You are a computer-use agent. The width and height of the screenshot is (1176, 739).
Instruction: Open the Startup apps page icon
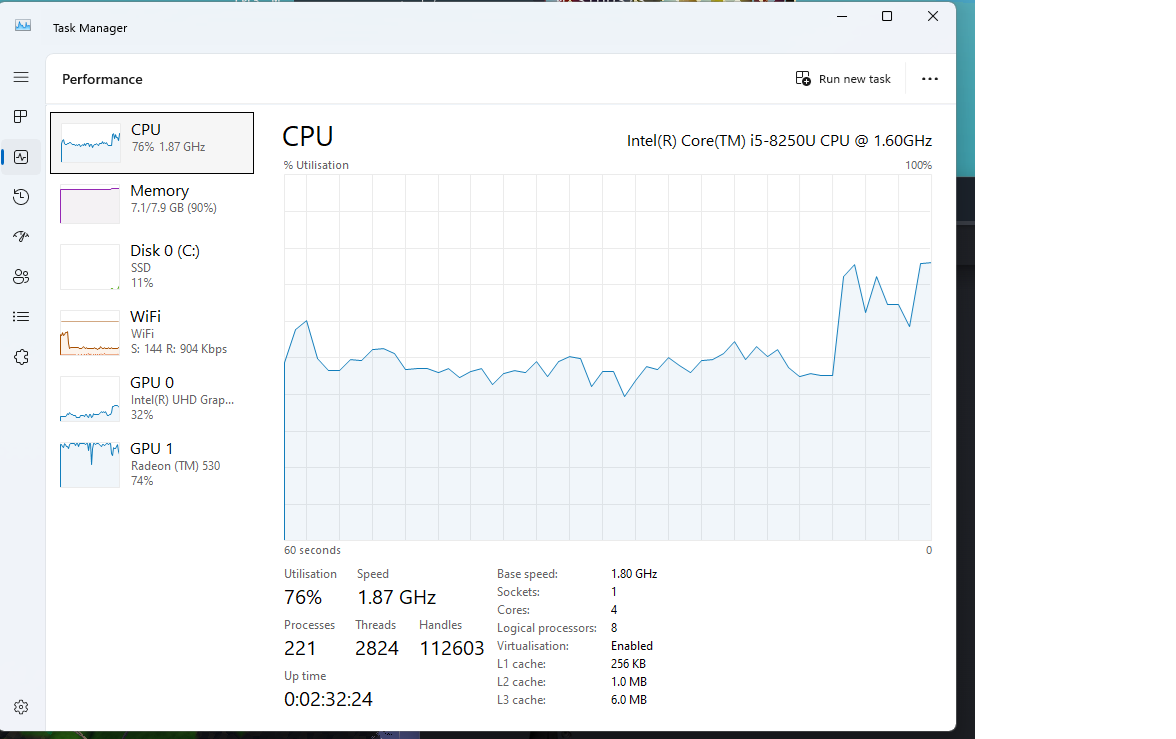[21, 237]
